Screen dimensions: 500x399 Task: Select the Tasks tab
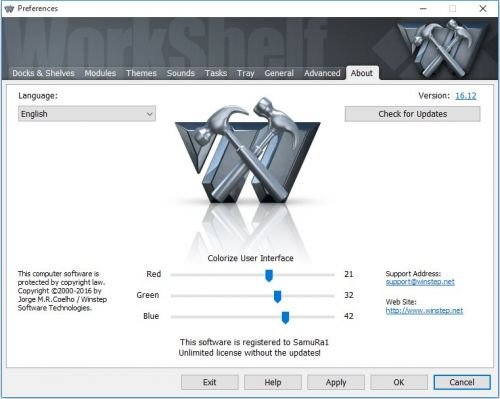216,73
